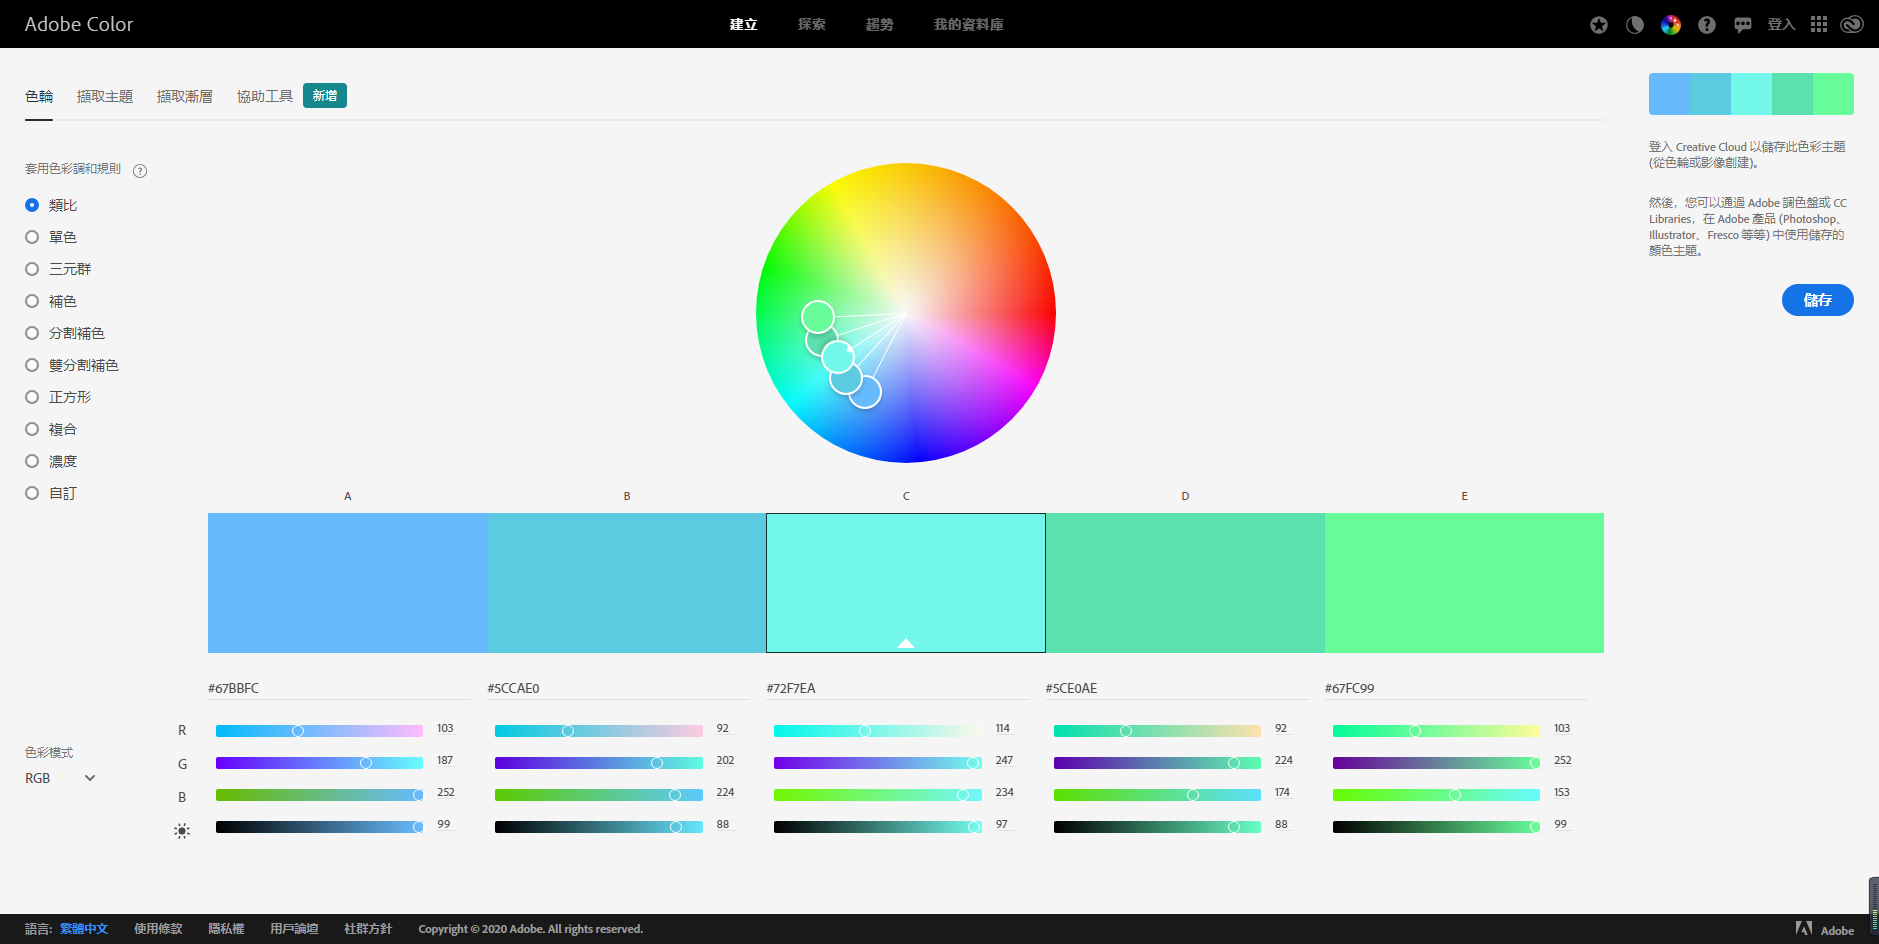Click the G slider for color B

(599, 763)
